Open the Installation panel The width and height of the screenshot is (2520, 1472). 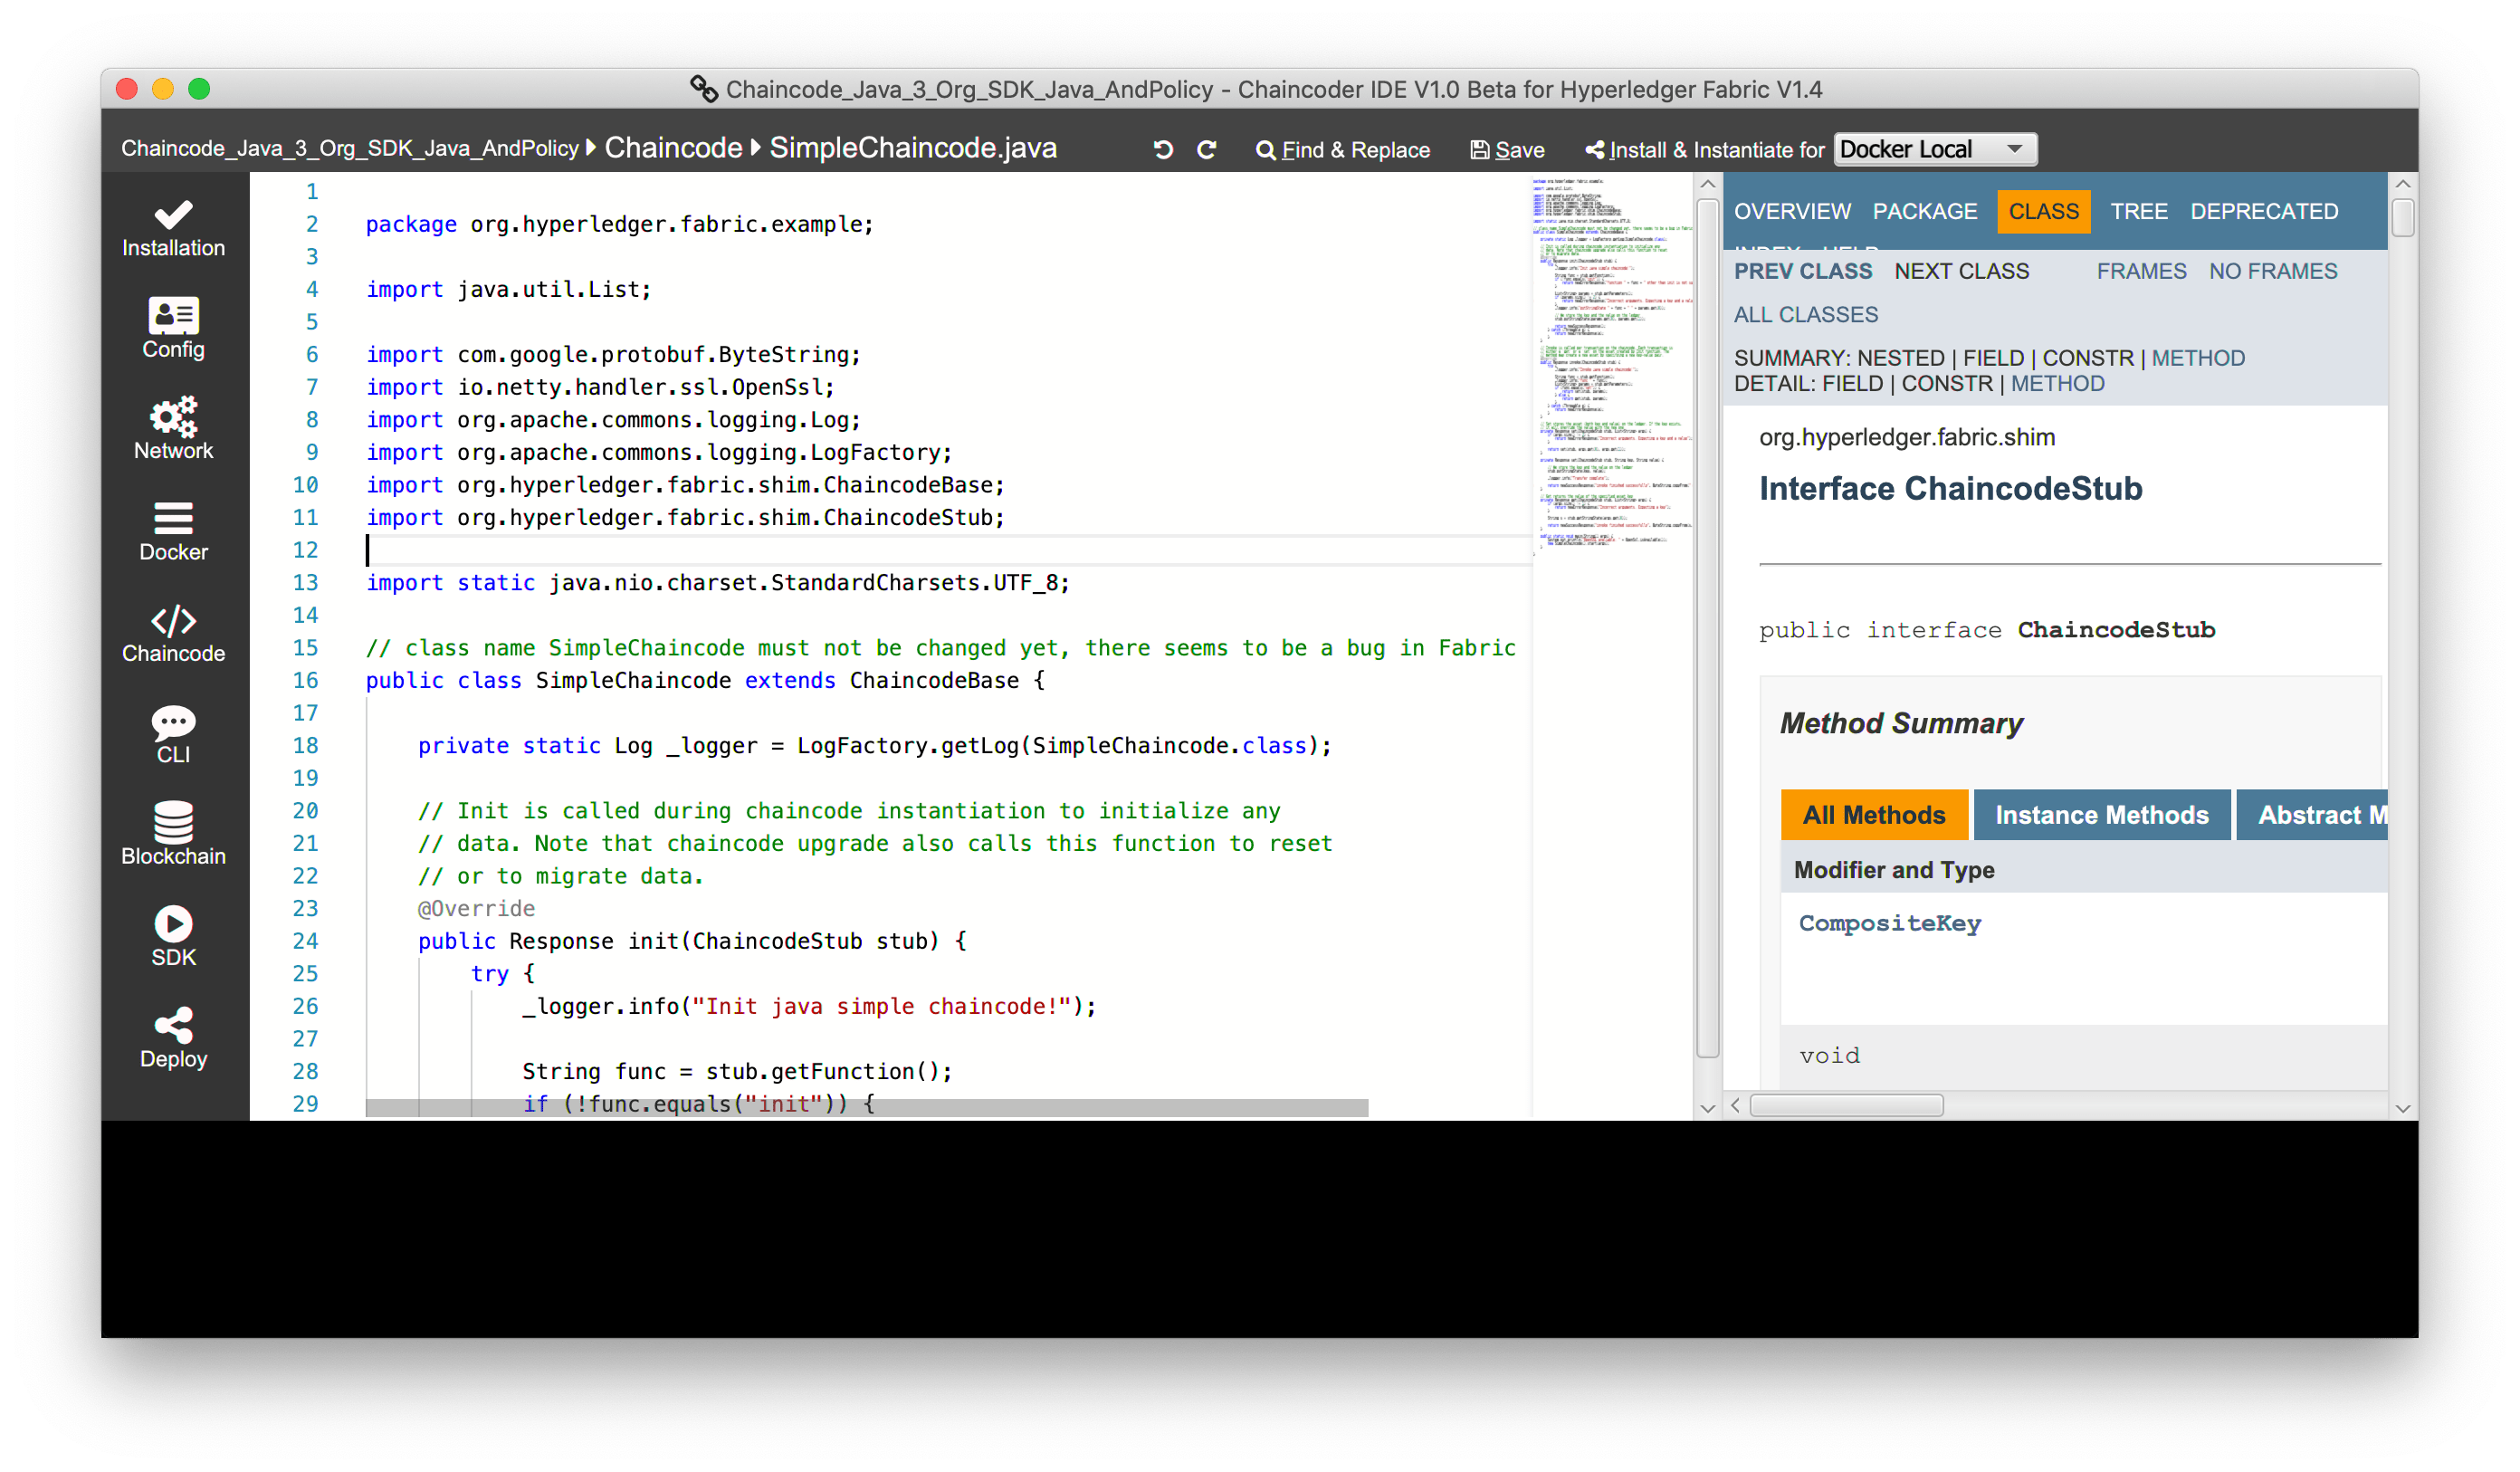(173, 228)
